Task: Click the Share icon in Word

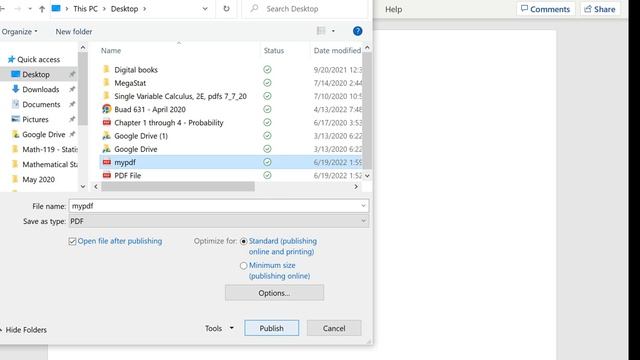Action: coord(588,9)
